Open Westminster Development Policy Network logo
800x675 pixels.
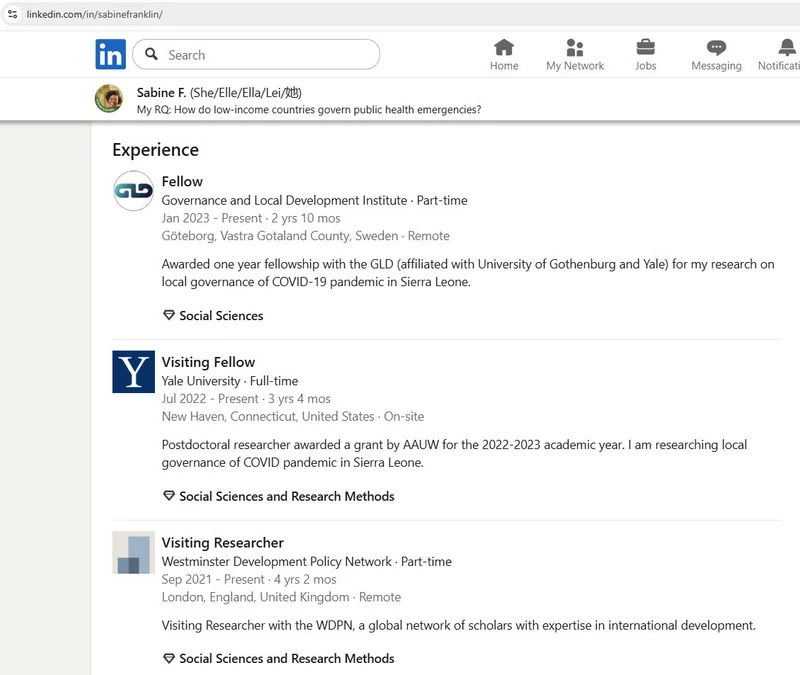tap(134, 553)
